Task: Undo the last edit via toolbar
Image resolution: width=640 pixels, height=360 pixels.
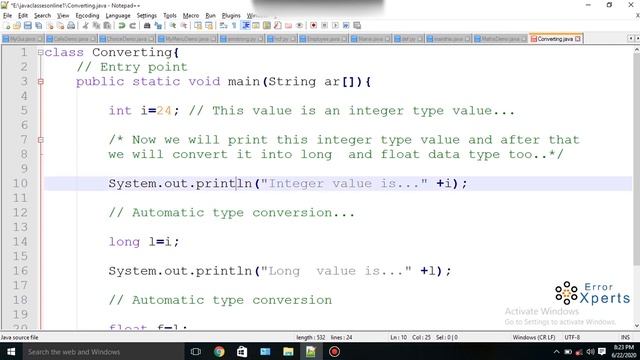Action: [x=121, y=25]
